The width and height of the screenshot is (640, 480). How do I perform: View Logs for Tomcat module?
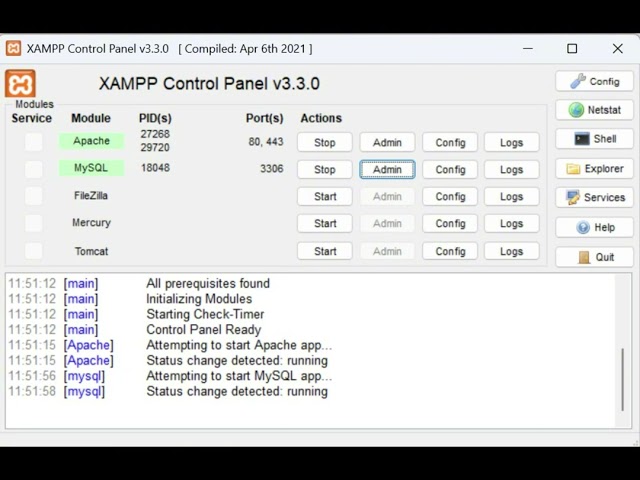pos(511,252)
